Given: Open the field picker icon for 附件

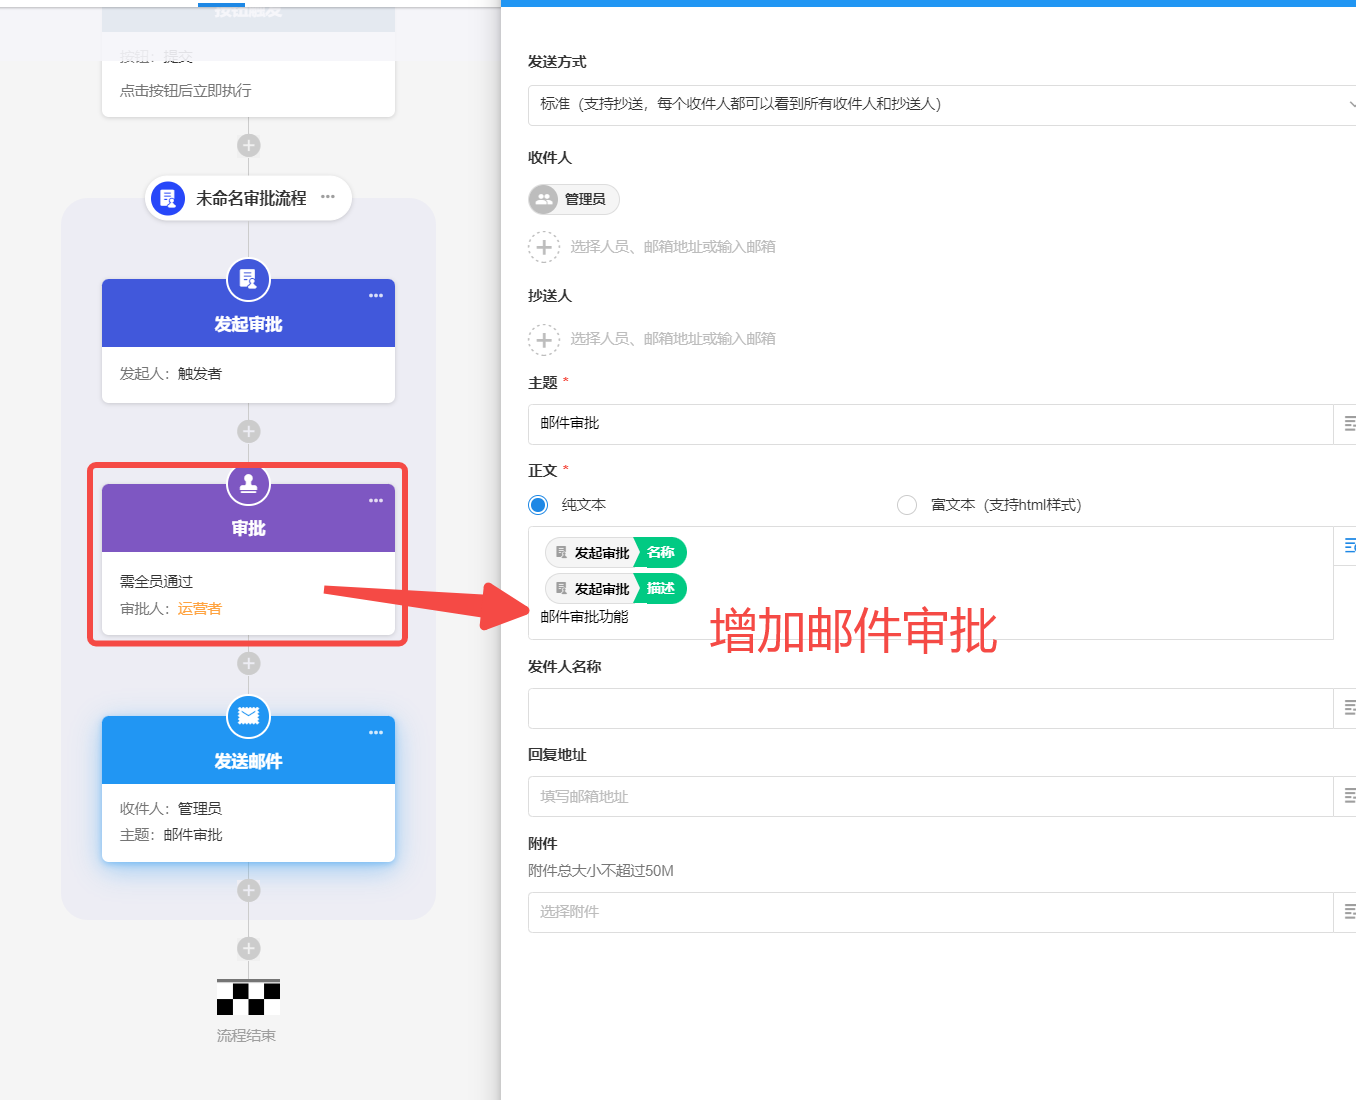Looking at the screenshot, I should [x=1349, y=912].
